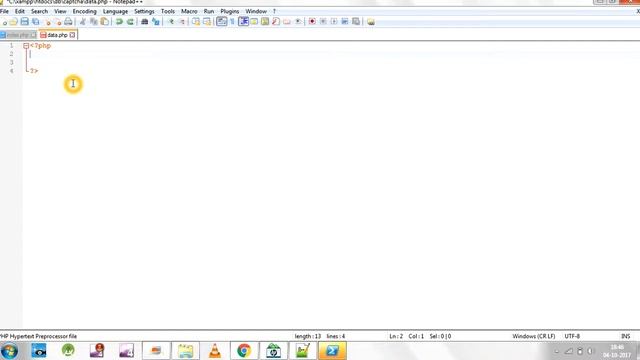Toggle Word wrap in the toolbar
This screenshot has width=640, height=360.
pyautogui.click(x=222, y=22)
